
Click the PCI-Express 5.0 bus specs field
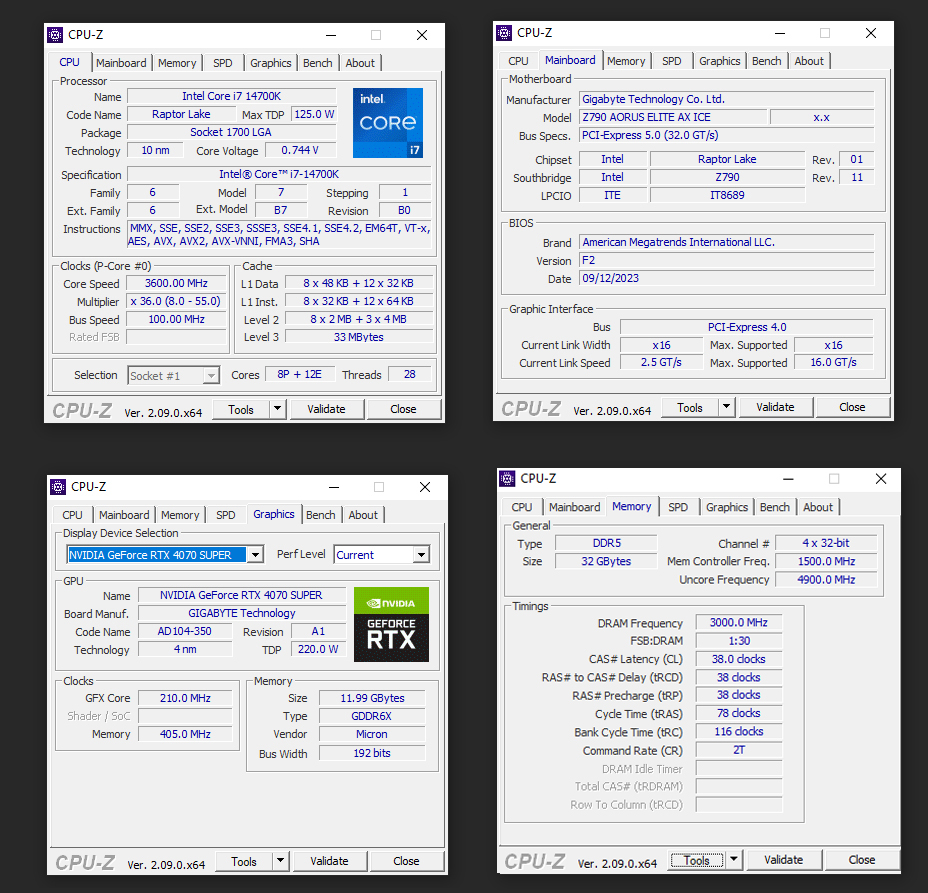pyautogui.click(x=726, y=135)
